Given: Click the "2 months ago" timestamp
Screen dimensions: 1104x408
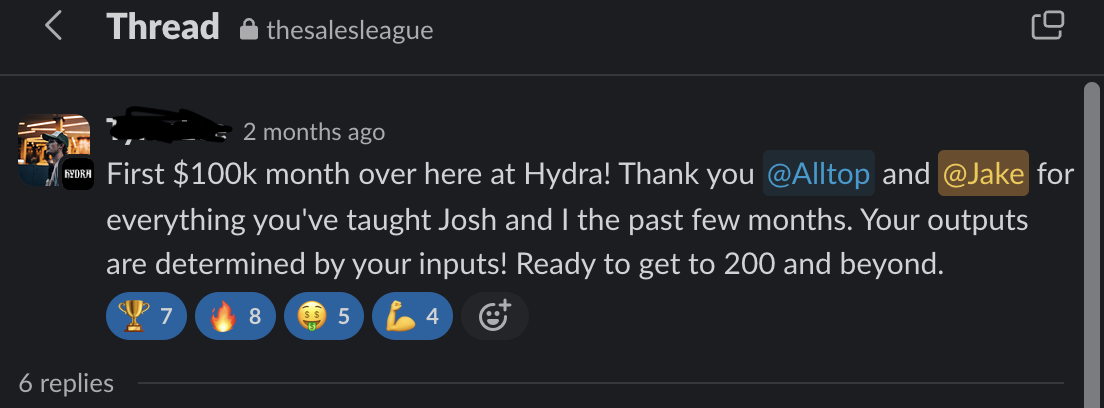Looking at the screenshot, I should point(313,132).
